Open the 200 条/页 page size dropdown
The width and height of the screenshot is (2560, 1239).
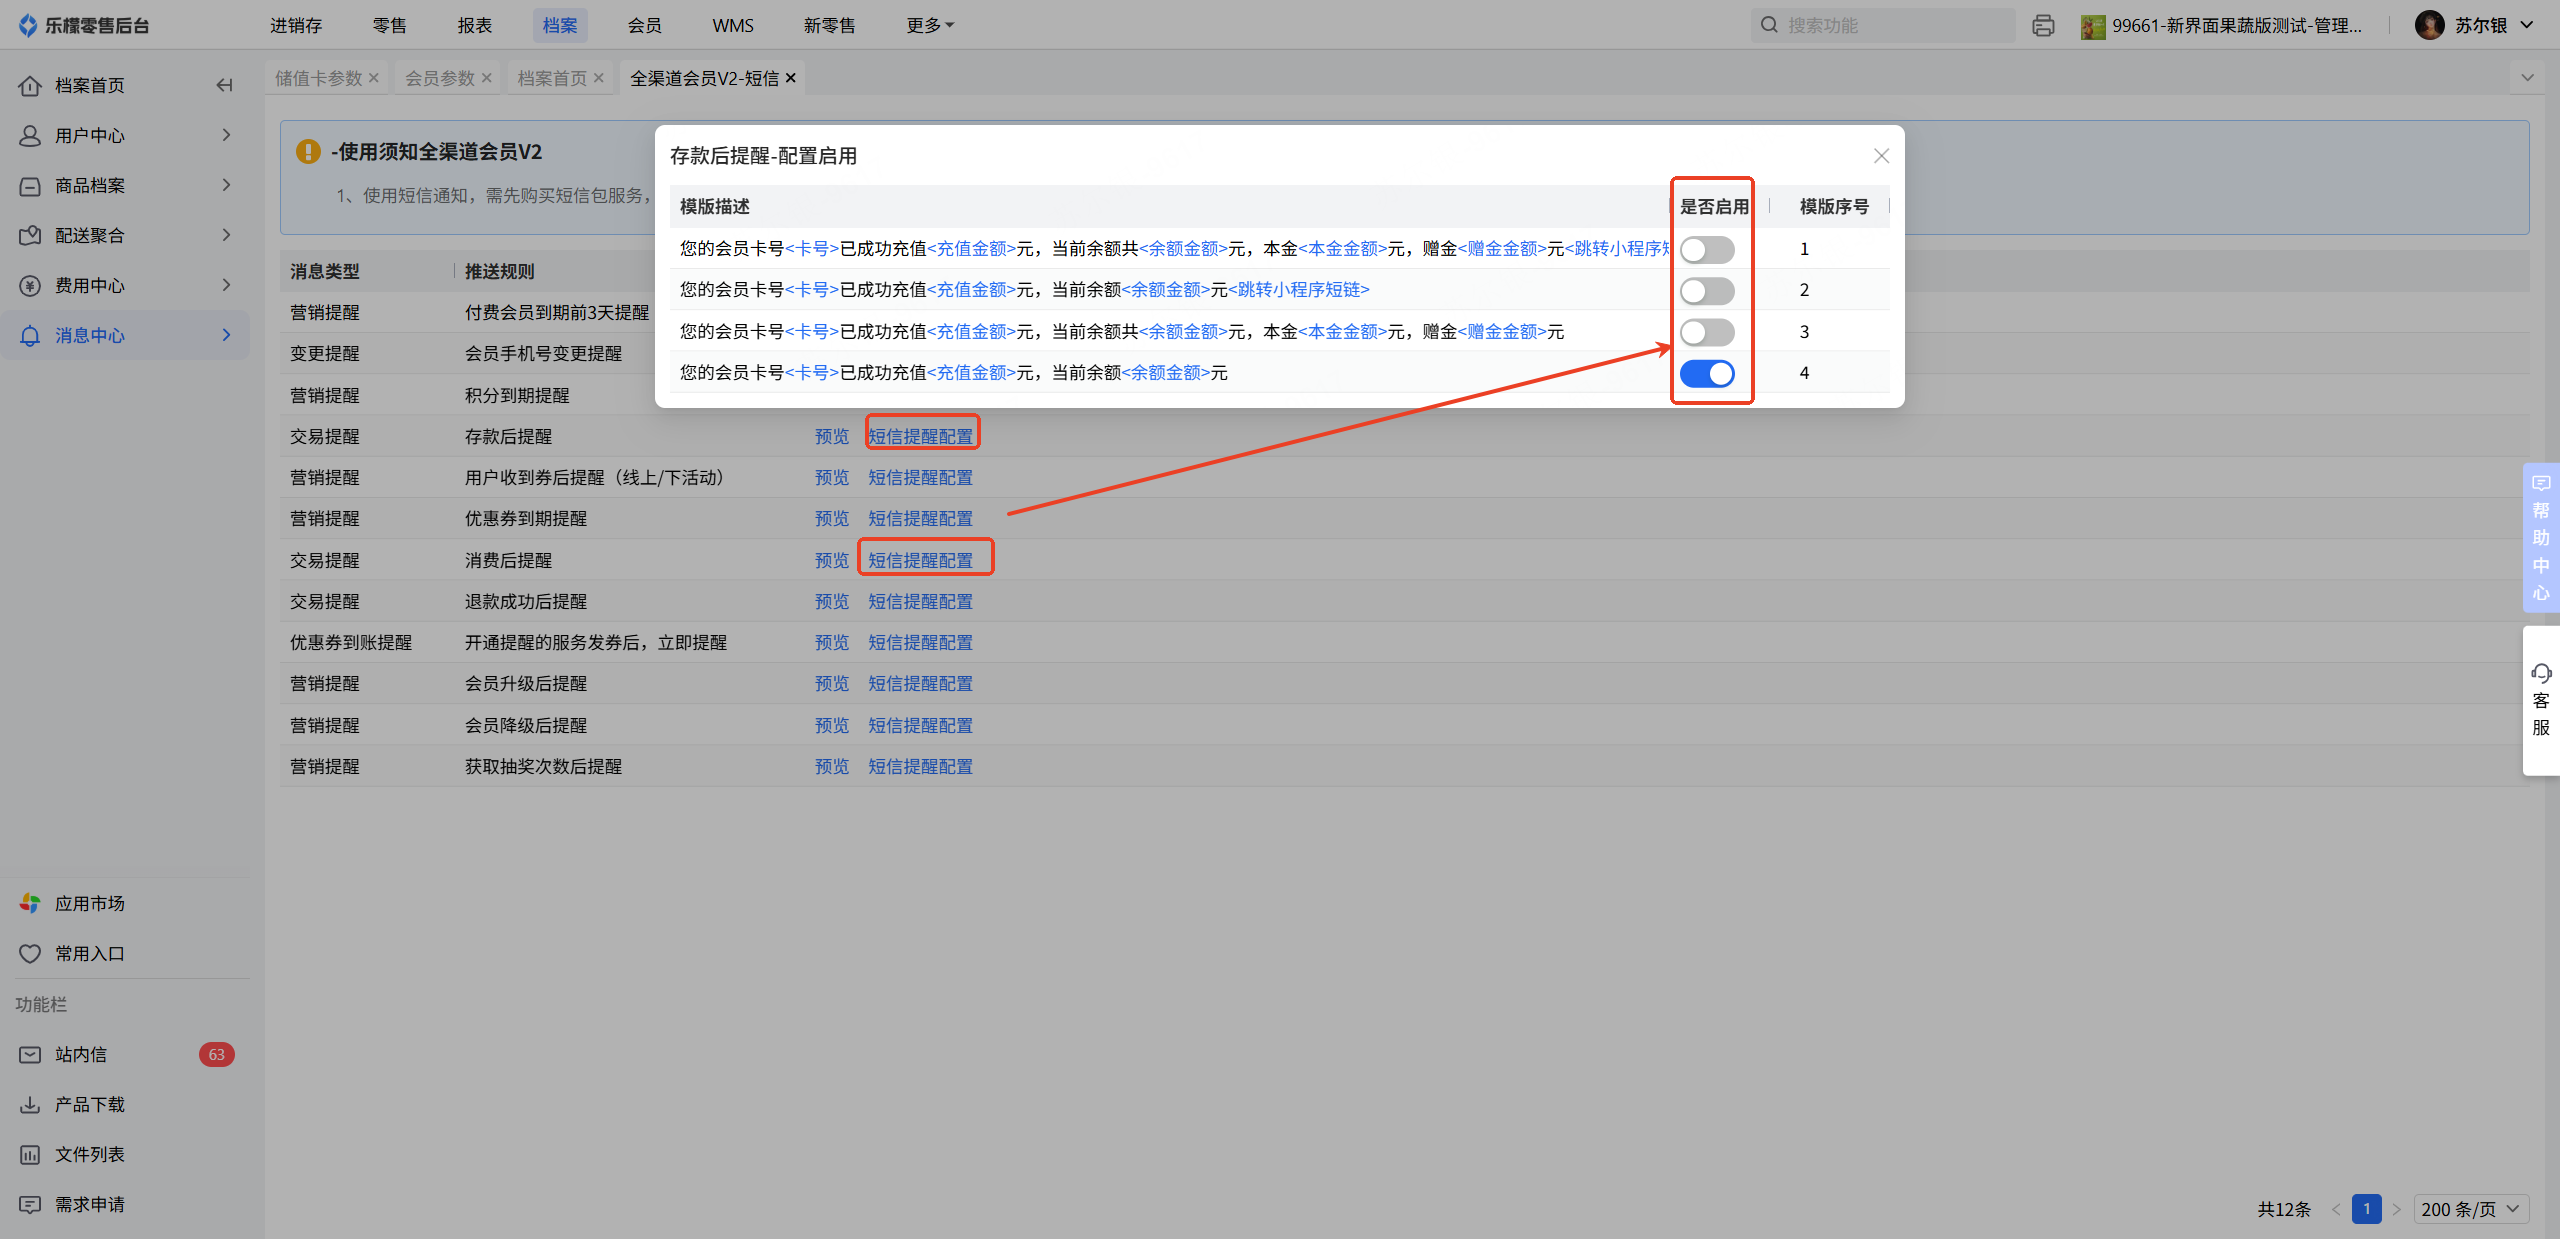[2470, 1209]
